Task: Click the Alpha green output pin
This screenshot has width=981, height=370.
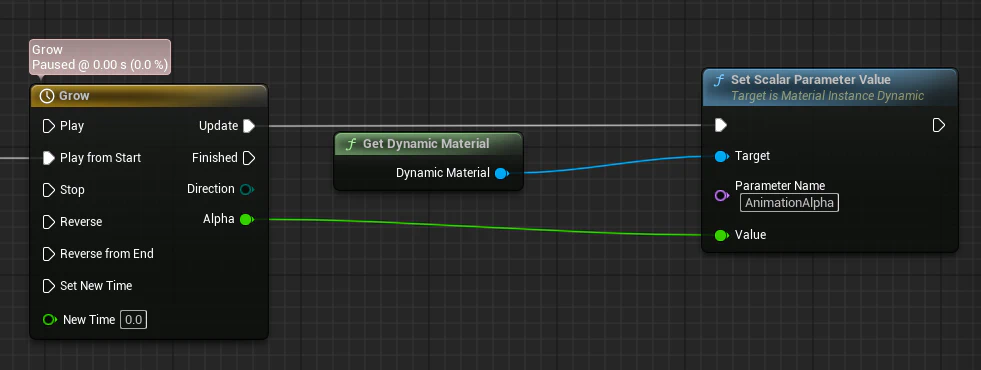Action: 247,219
